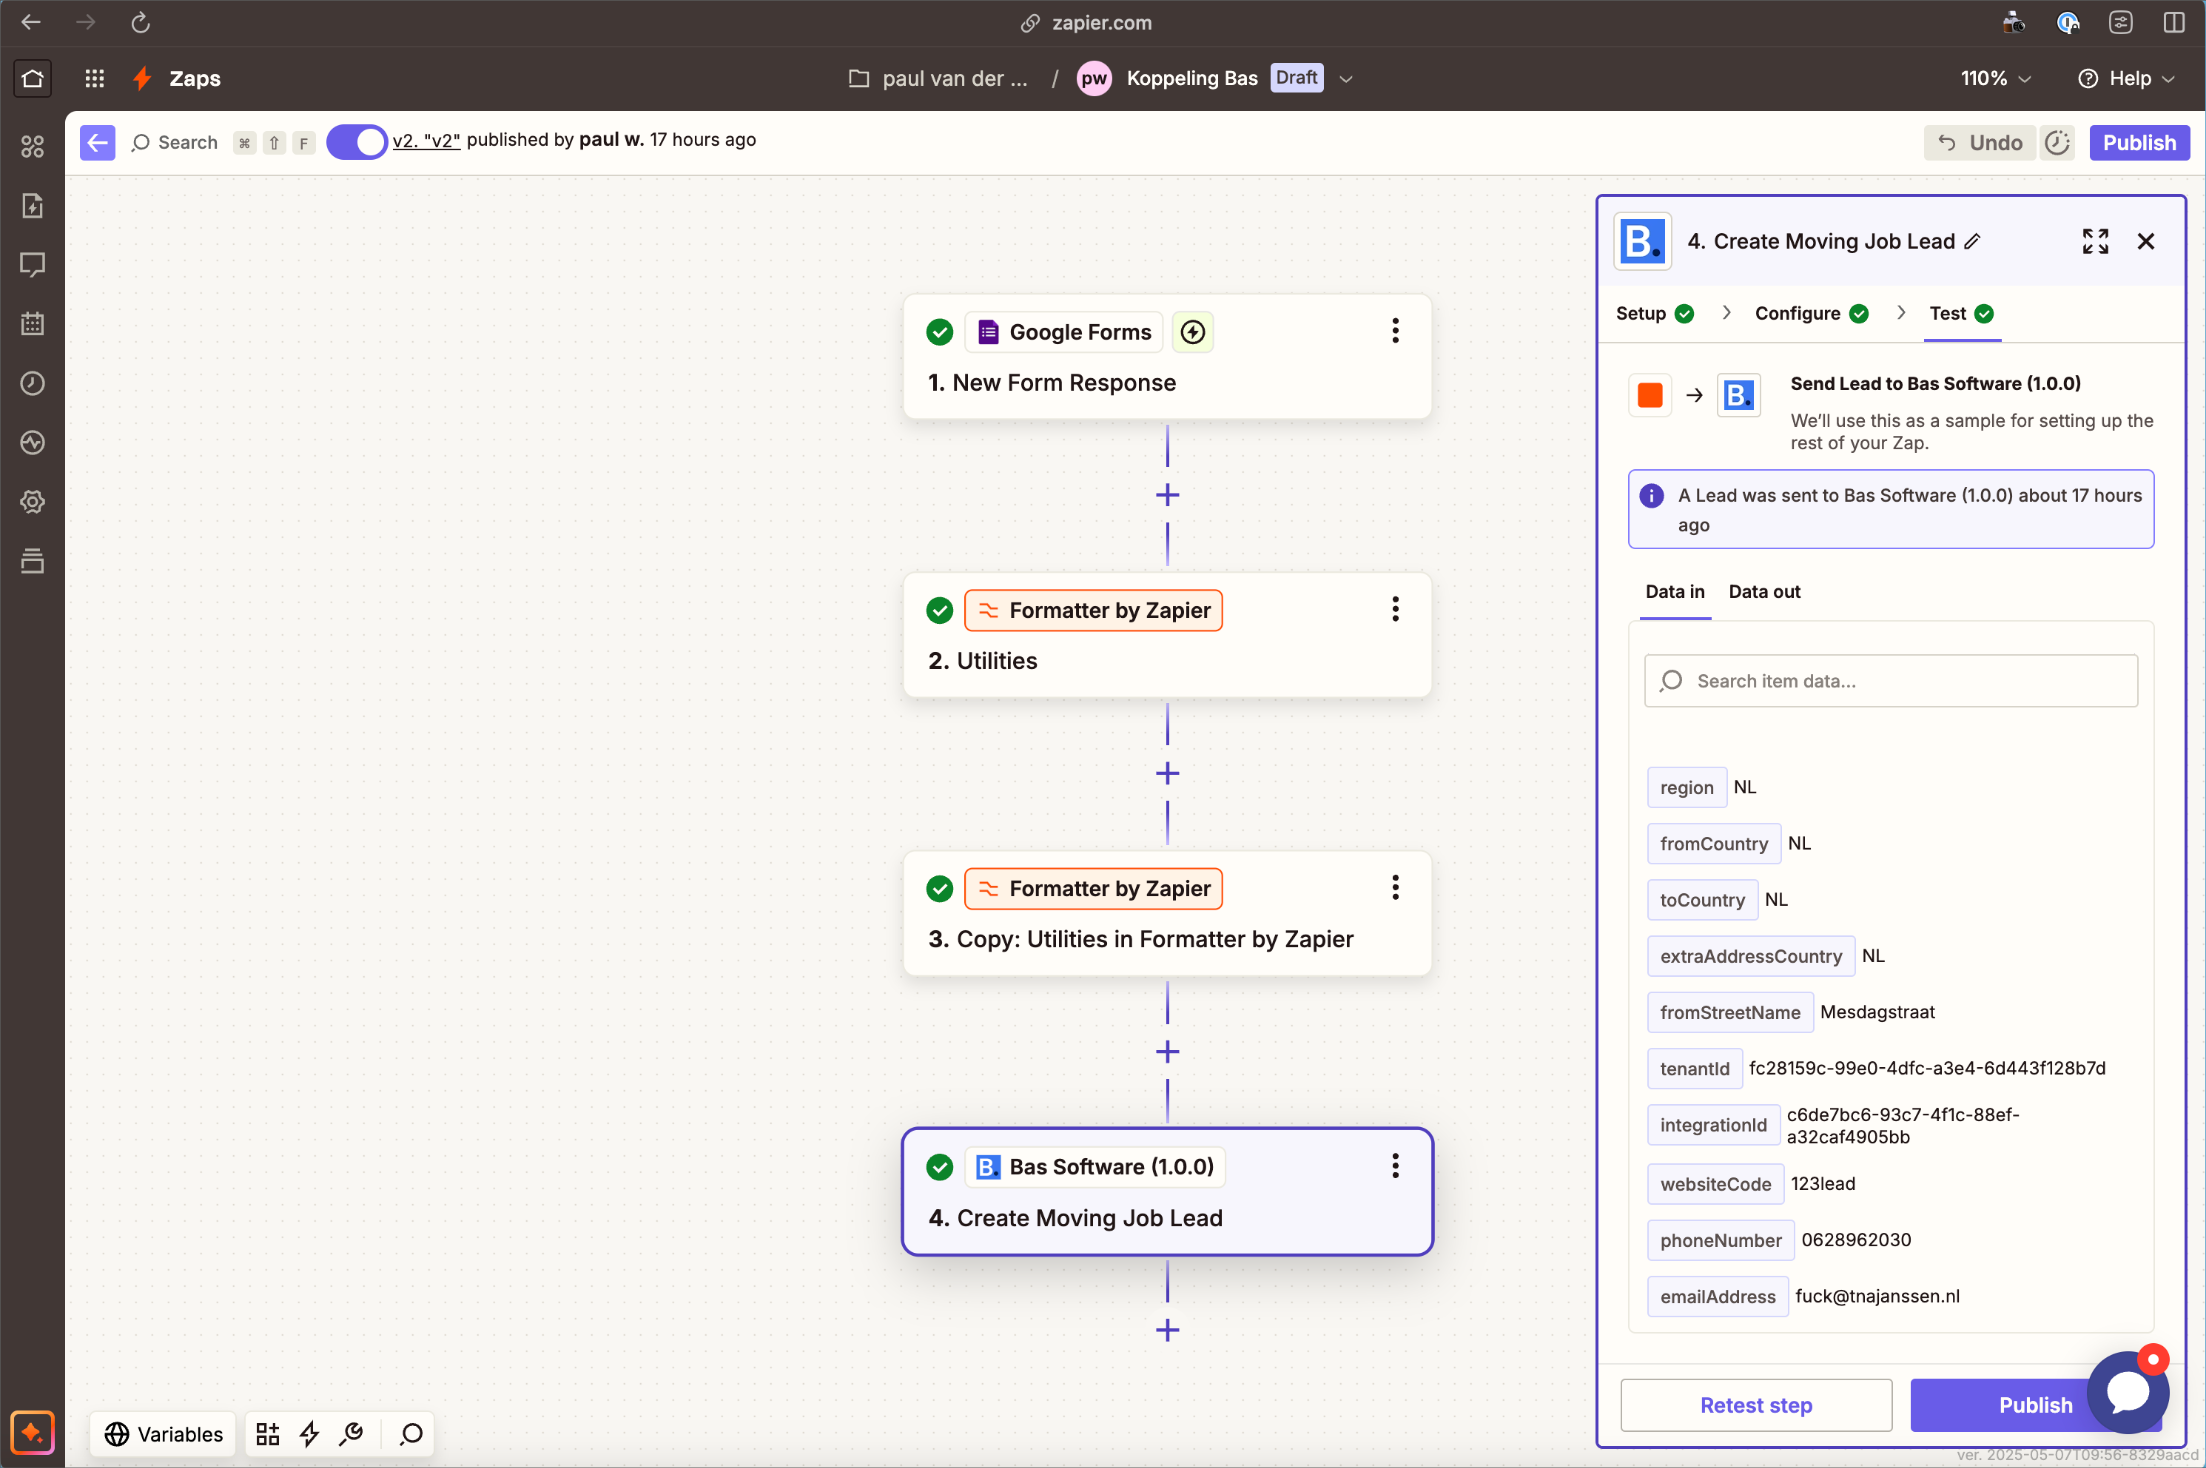Open the settings gear in the left sidebar
Image resolution: width=2206 pixels, height=1468 pixels.
coord(32,502)
